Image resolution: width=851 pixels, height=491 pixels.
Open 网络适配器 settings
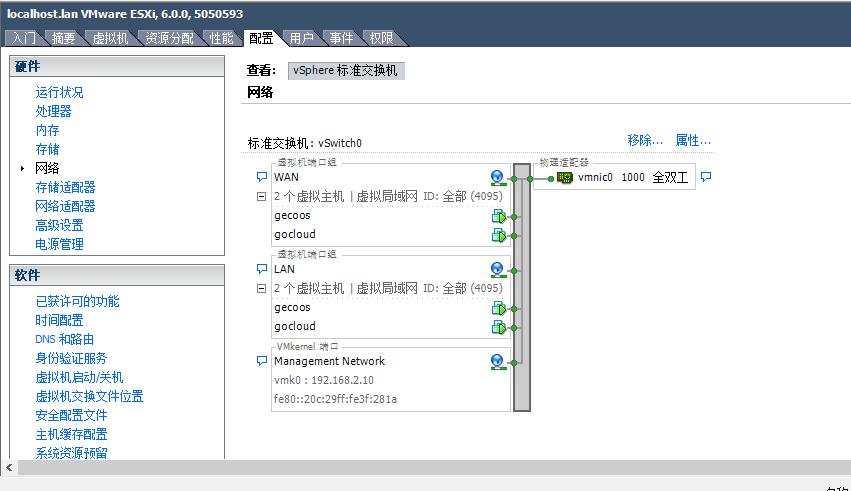point(65,206)
